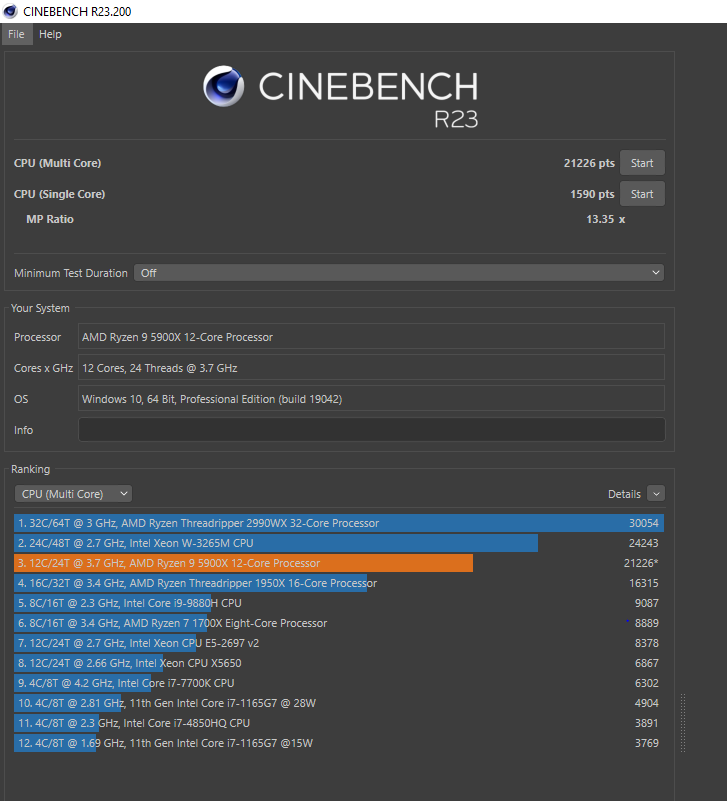
Task: Select the Core i7-4850HQ ranking row
Action: 339,723
